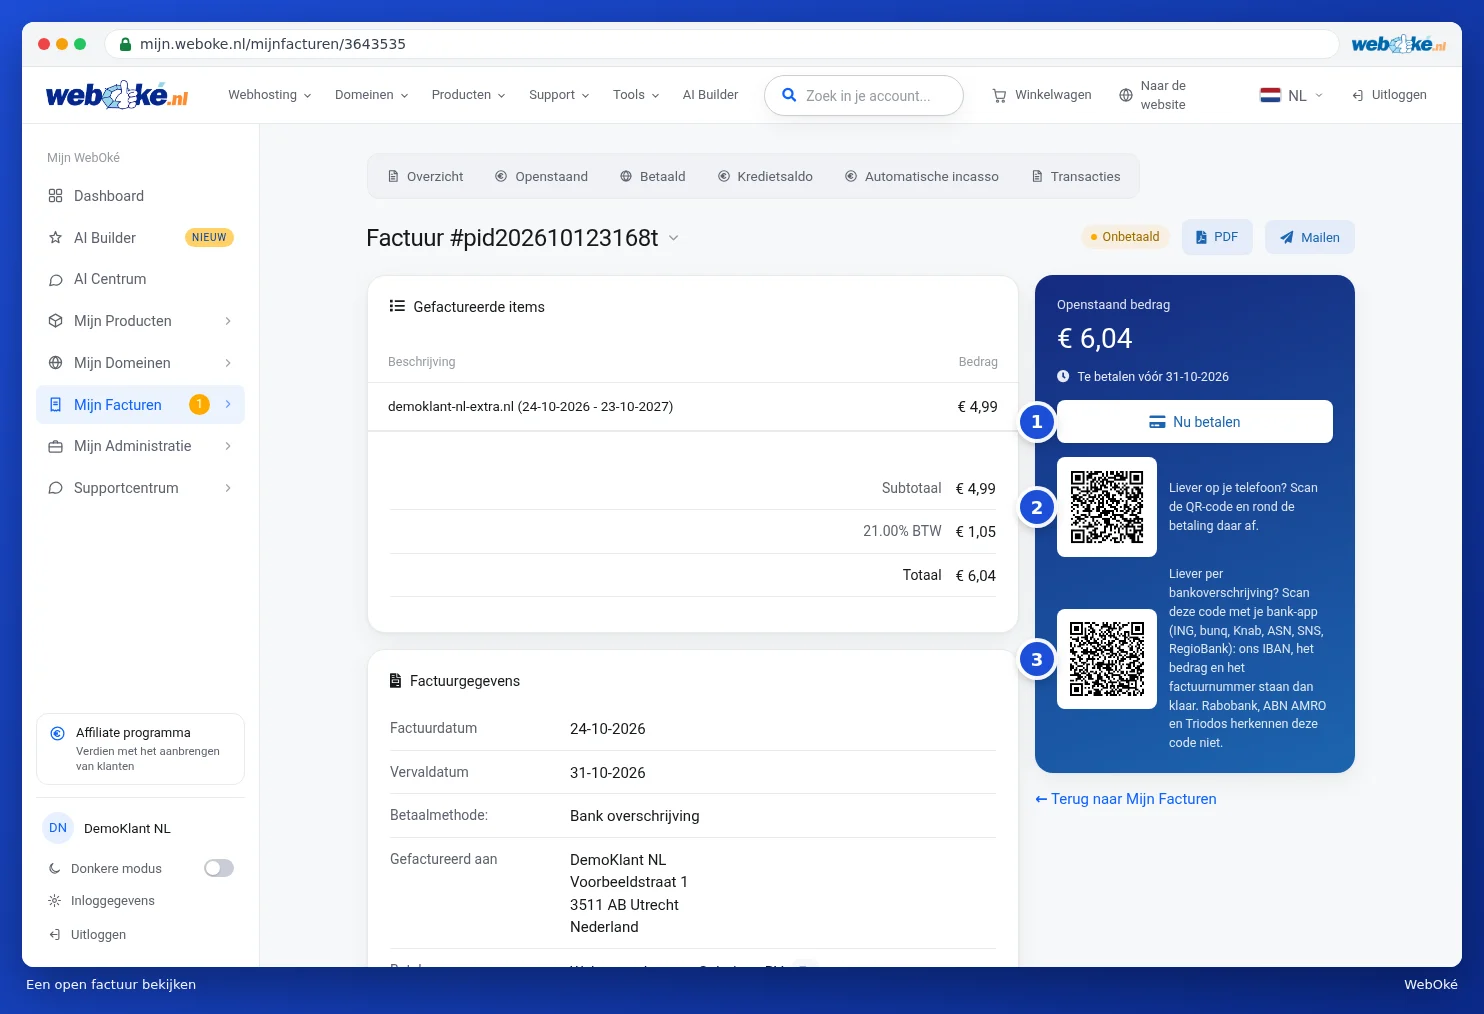Image resolution: width=1484 pixels, height=1014 pixels.
Task: Open the Automatische incasso tab
Action: [922, 177]
